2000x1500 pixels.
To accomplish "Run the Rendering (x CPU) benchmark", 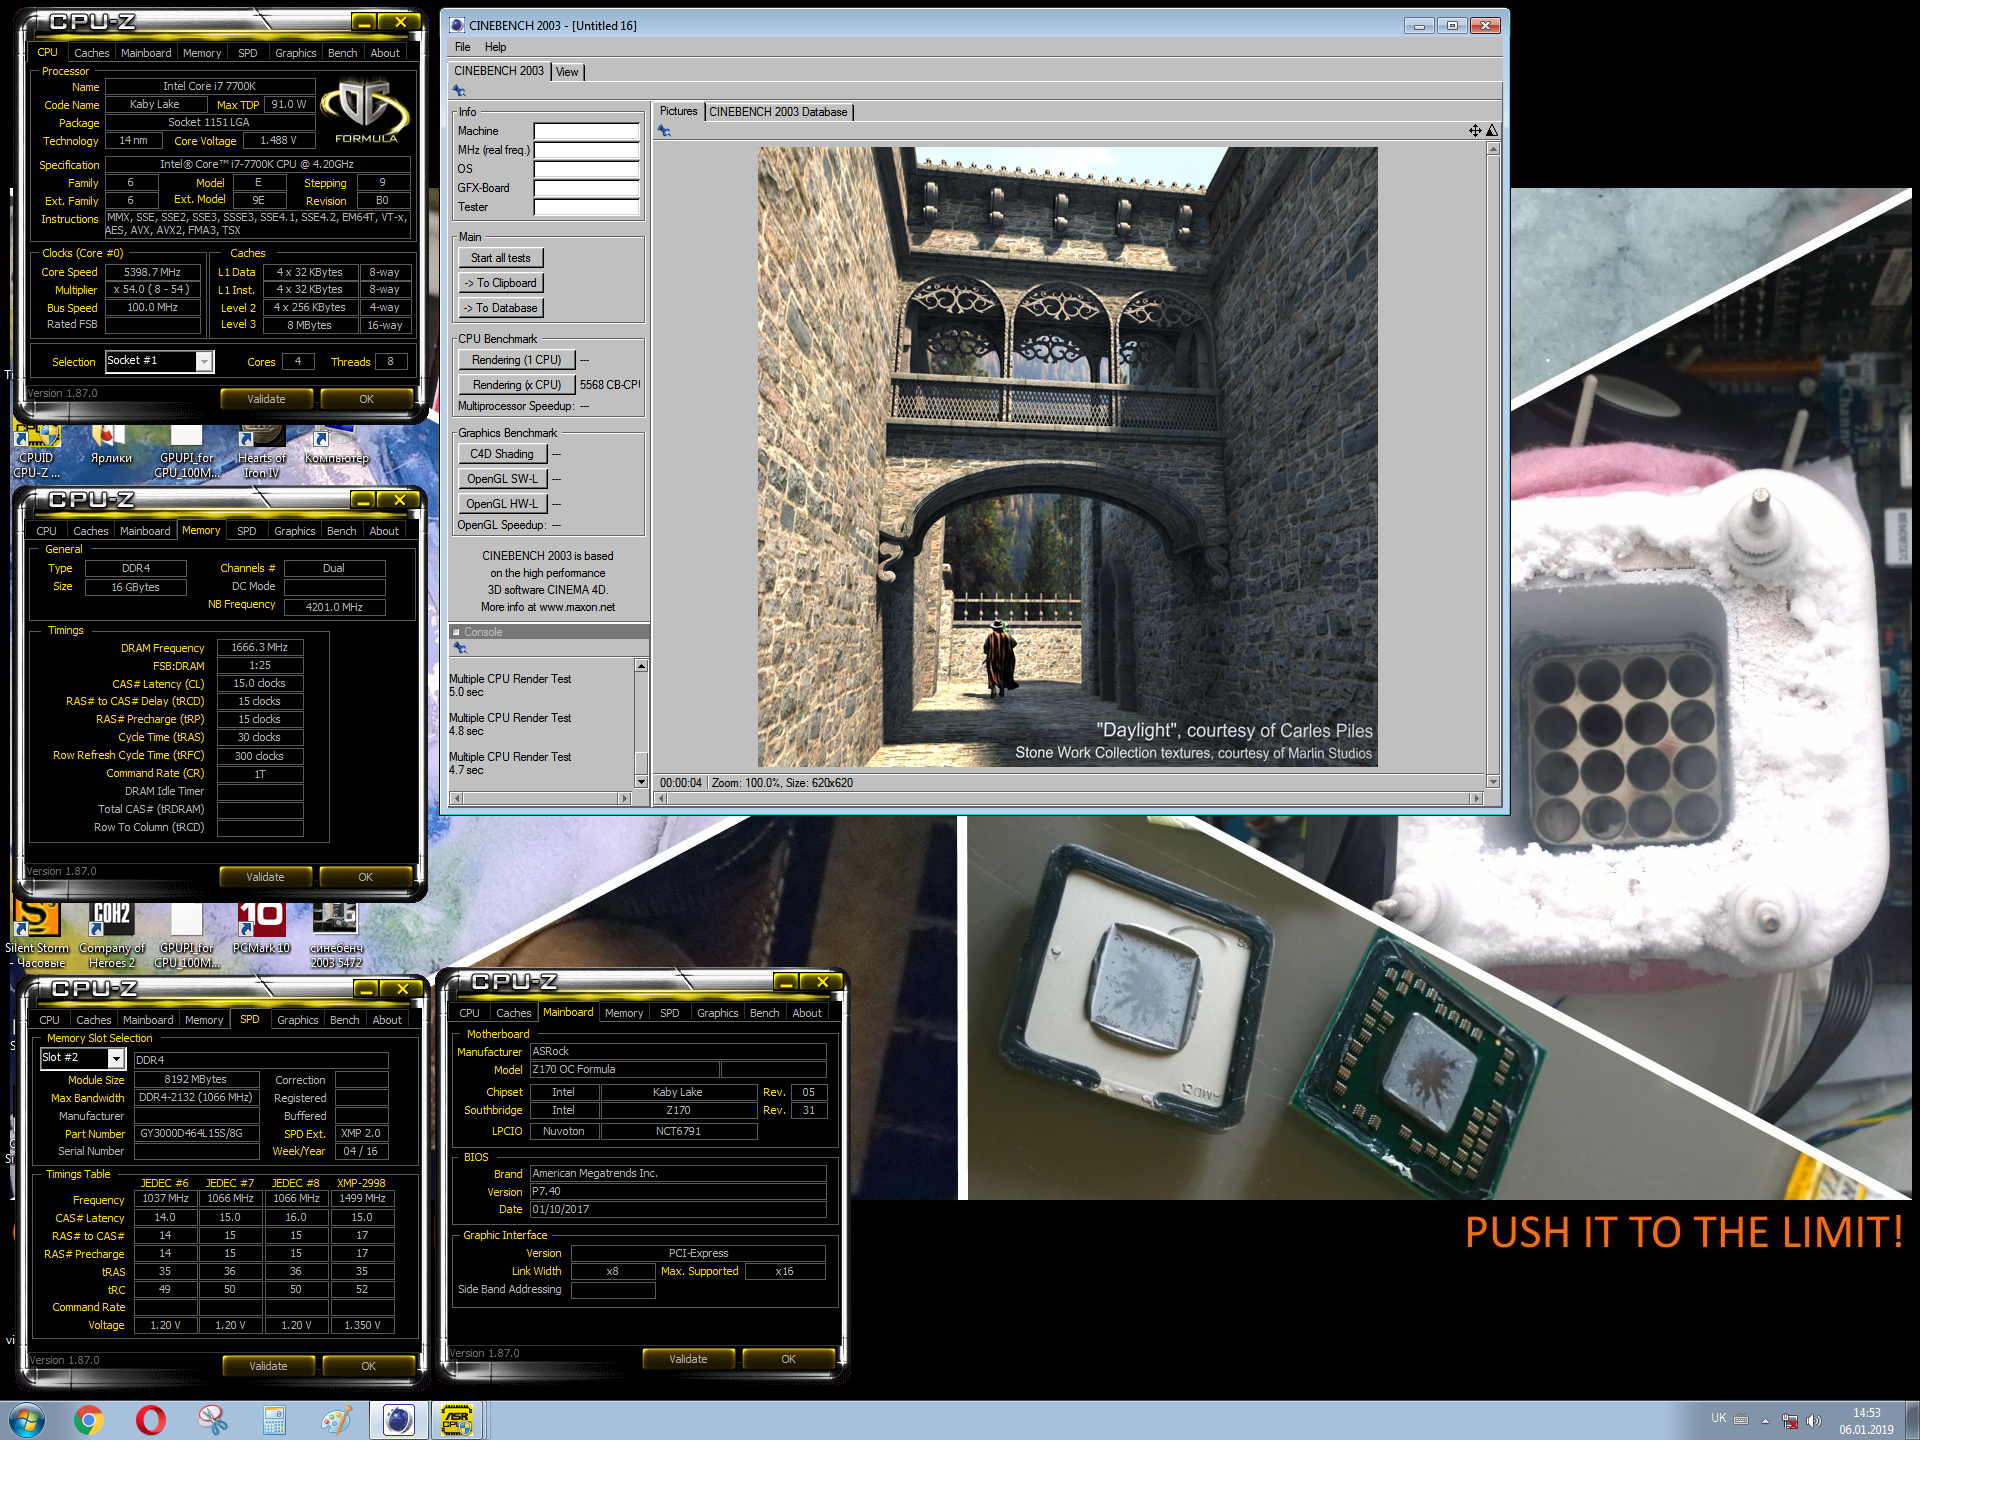I will [x=516, y=385].
